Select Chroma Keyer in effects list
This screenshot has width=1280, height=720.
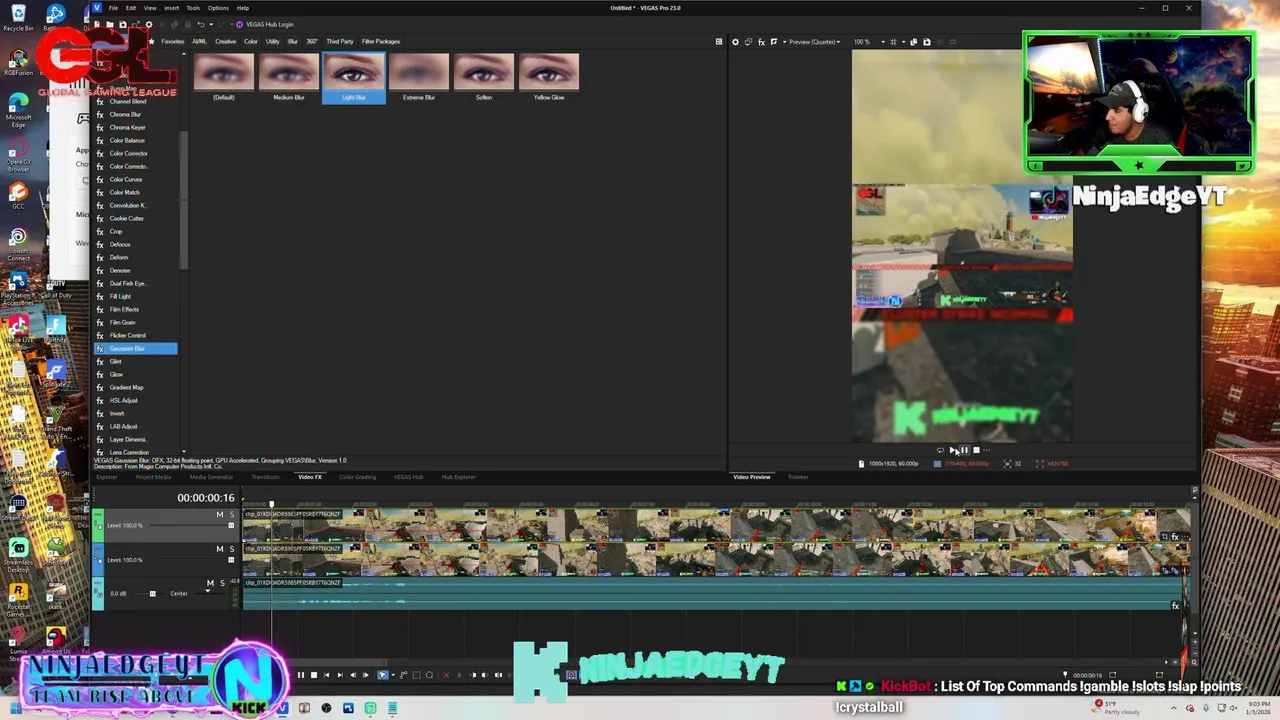coord(128,127)
